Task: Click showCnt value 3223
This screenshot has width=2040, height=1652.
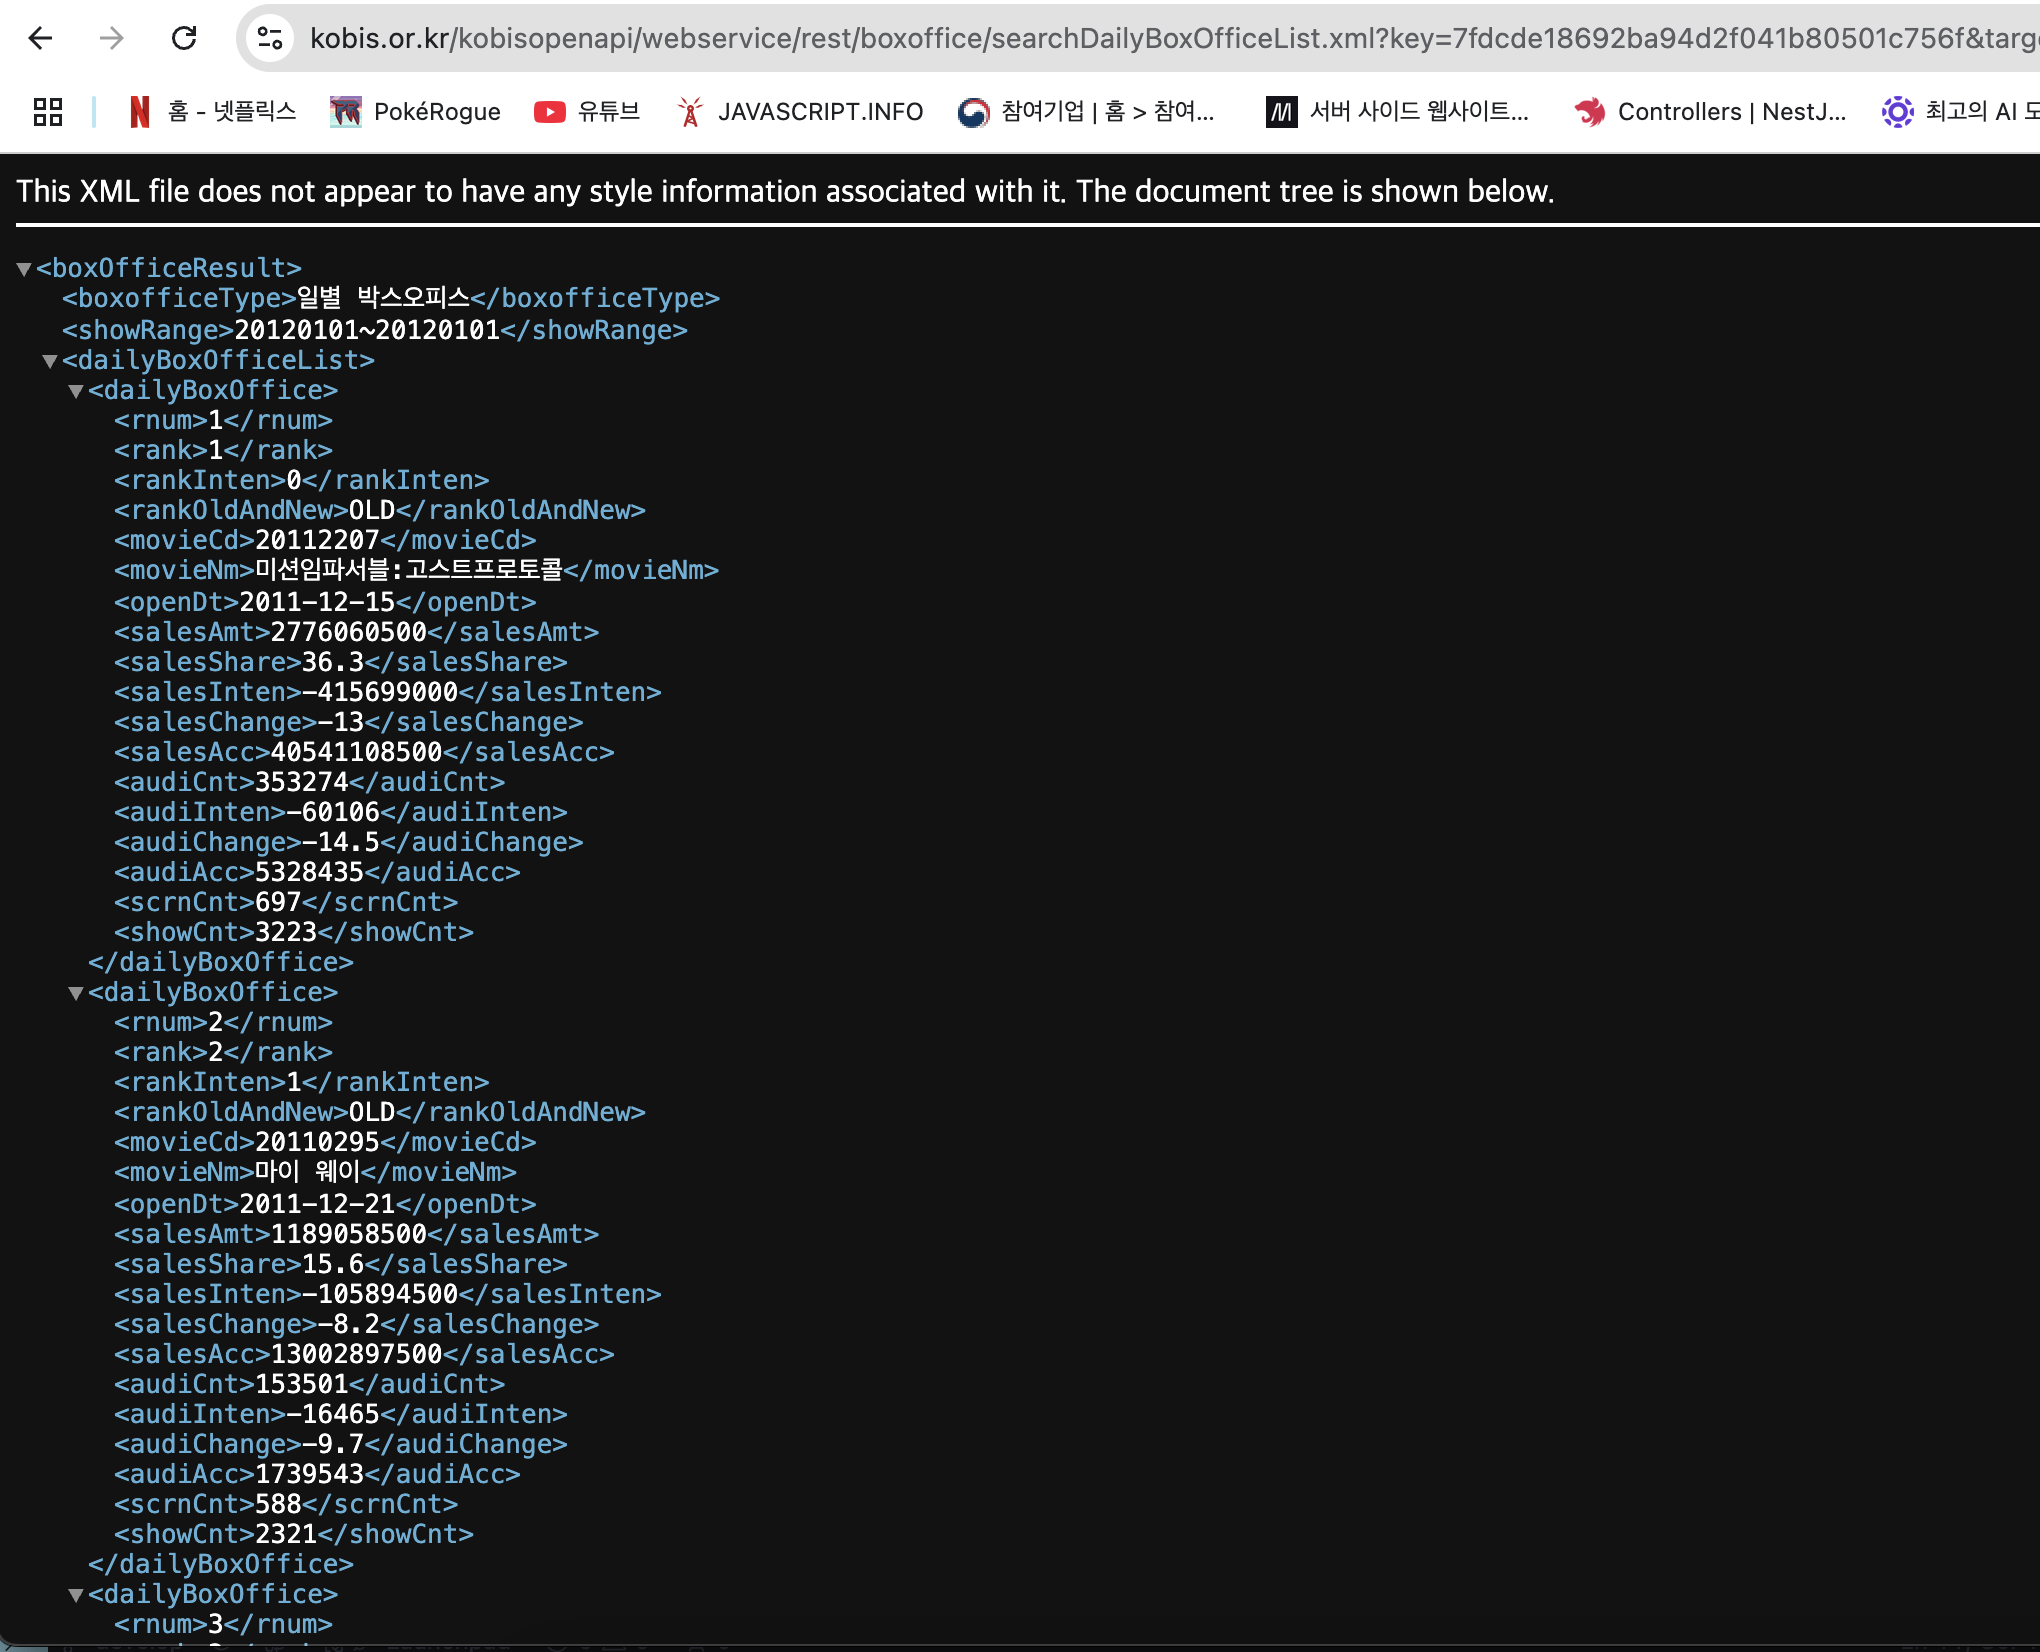Action: (286, 932)
